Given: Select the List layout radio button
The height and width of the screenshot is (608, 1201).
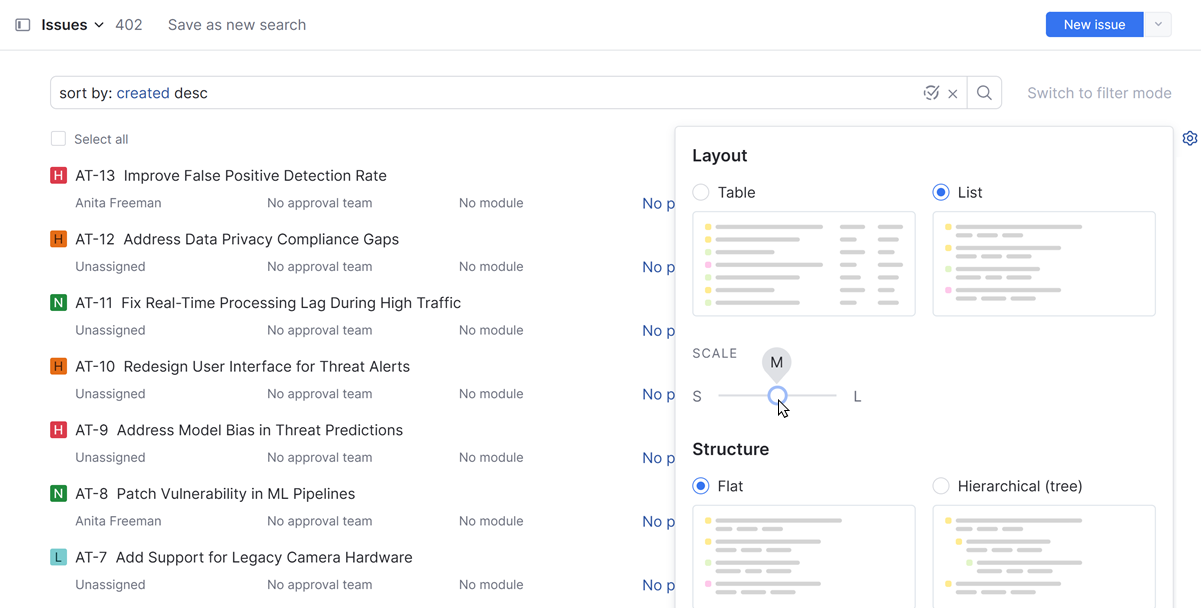Looking at the screenshot, I should point(941,192).
